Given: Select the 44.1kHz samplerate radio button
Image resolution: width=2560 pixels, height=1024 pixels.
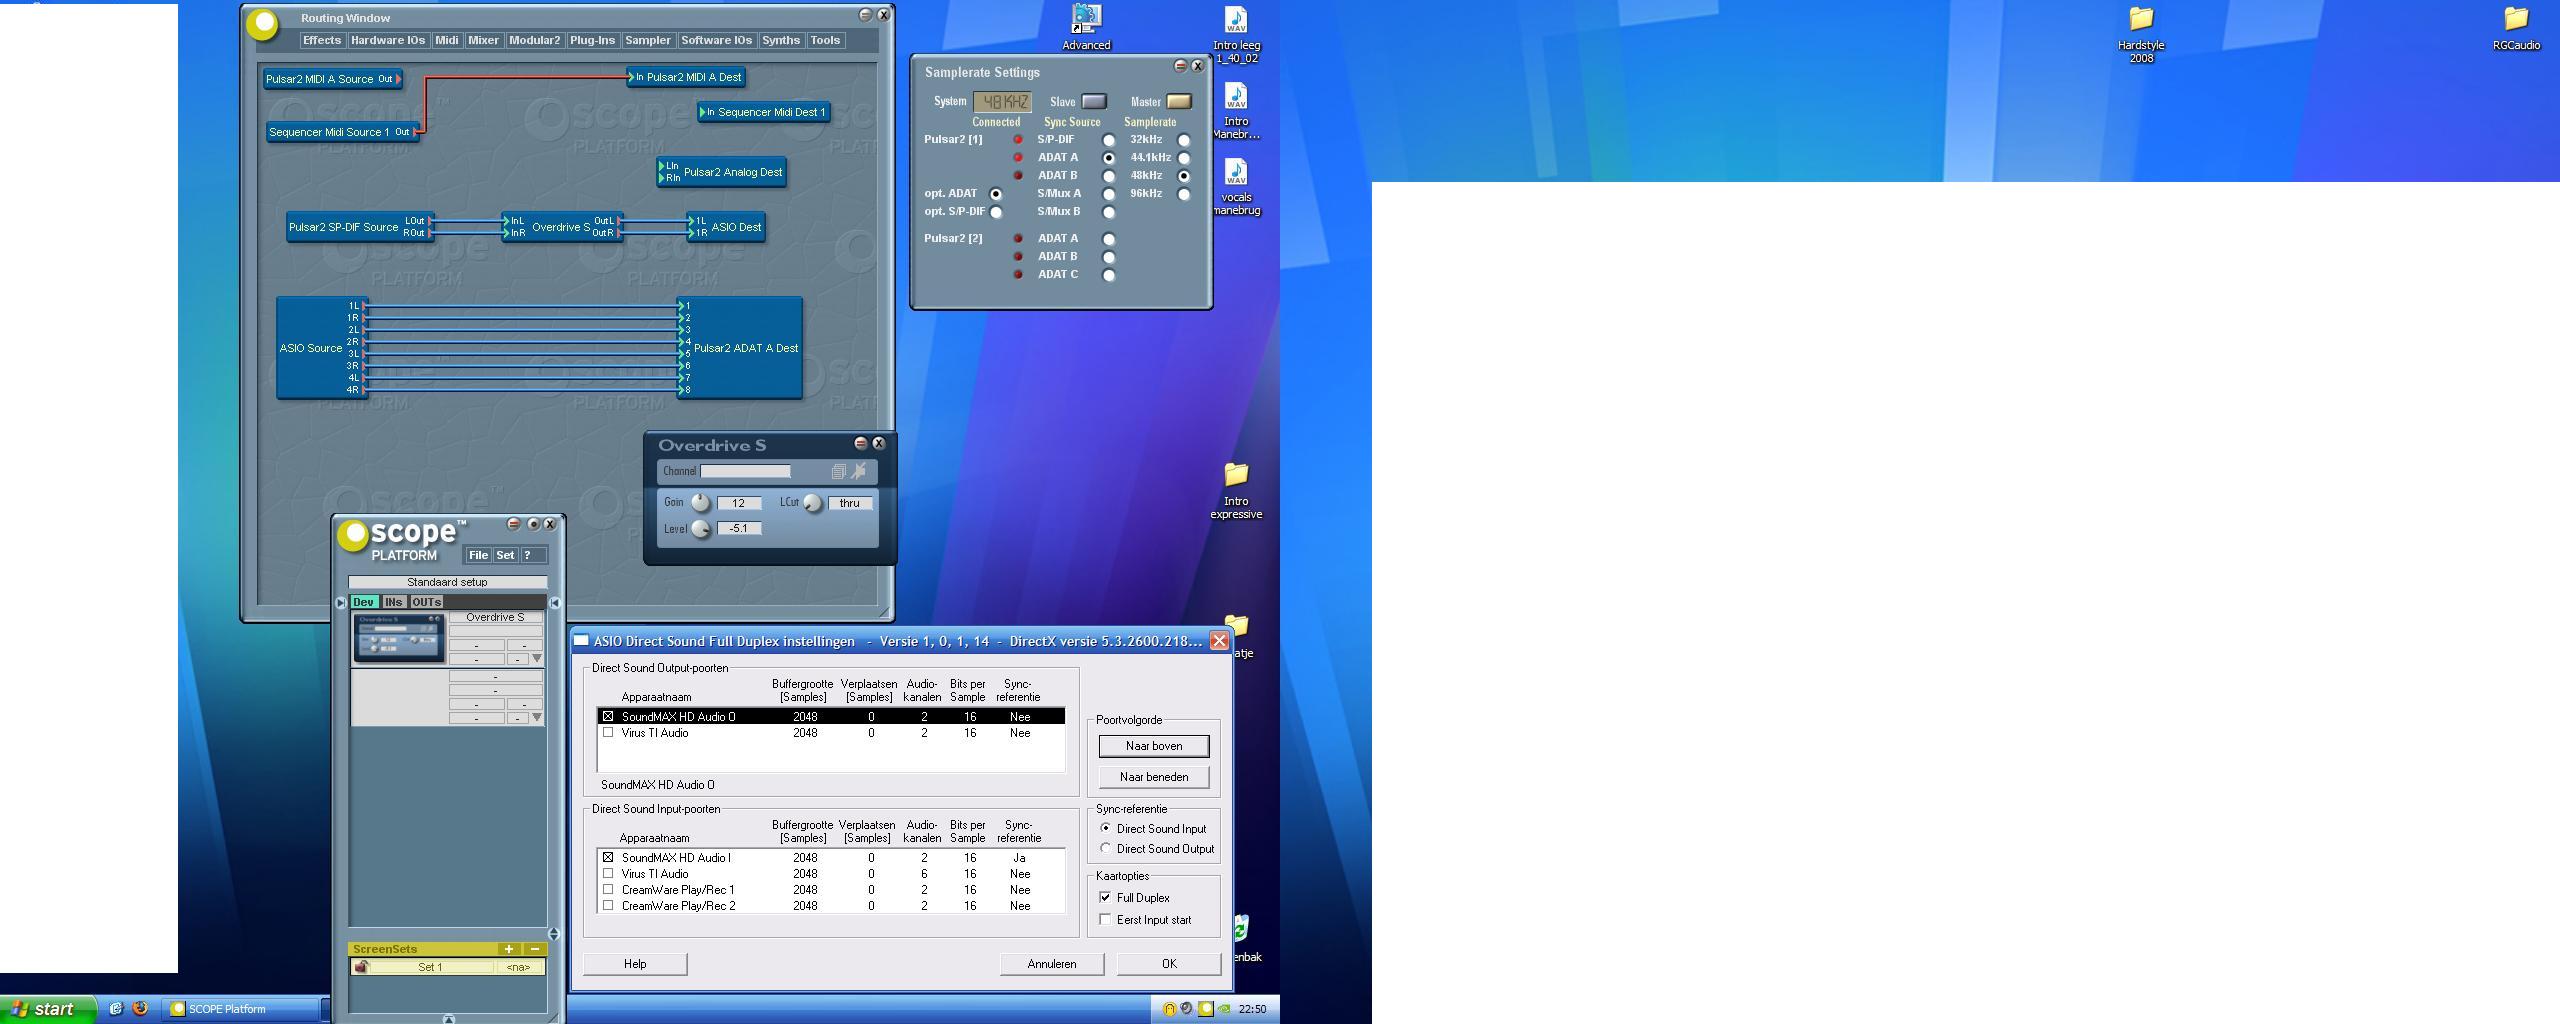Looking at the screenshot, I should pos(1184,158).
